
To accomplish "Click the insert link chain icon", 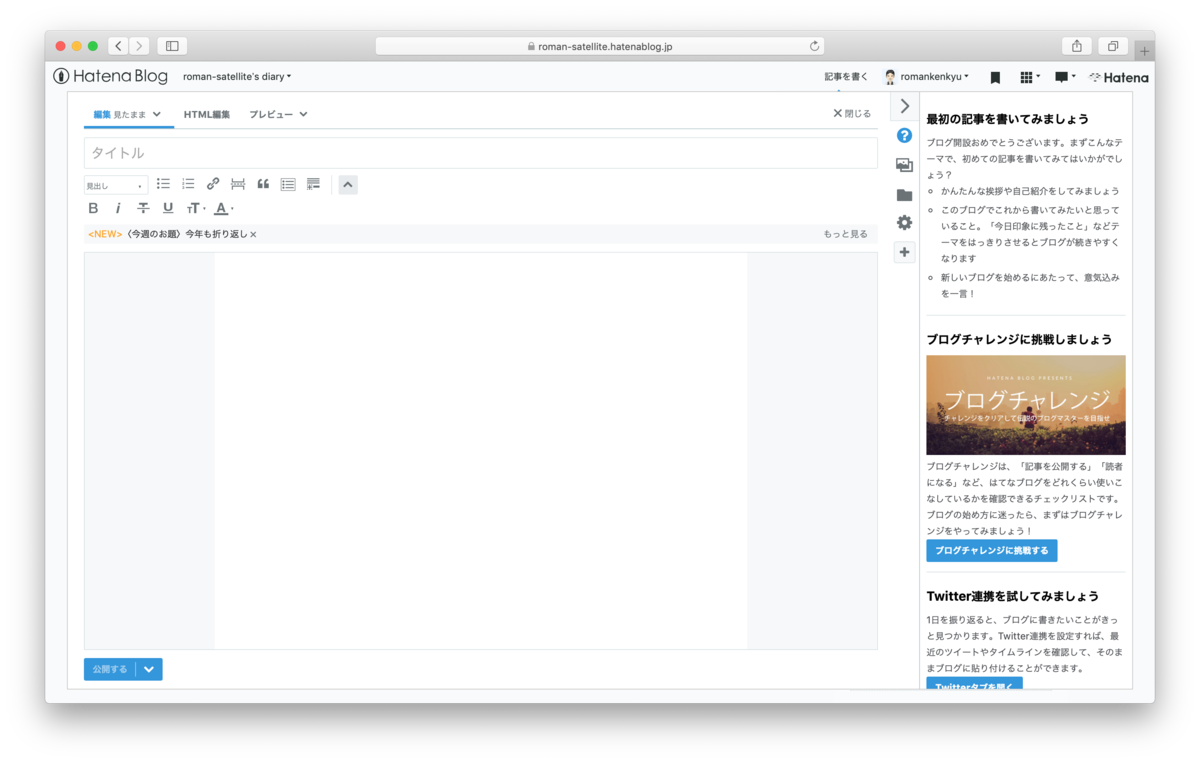I will pos(213,184).
